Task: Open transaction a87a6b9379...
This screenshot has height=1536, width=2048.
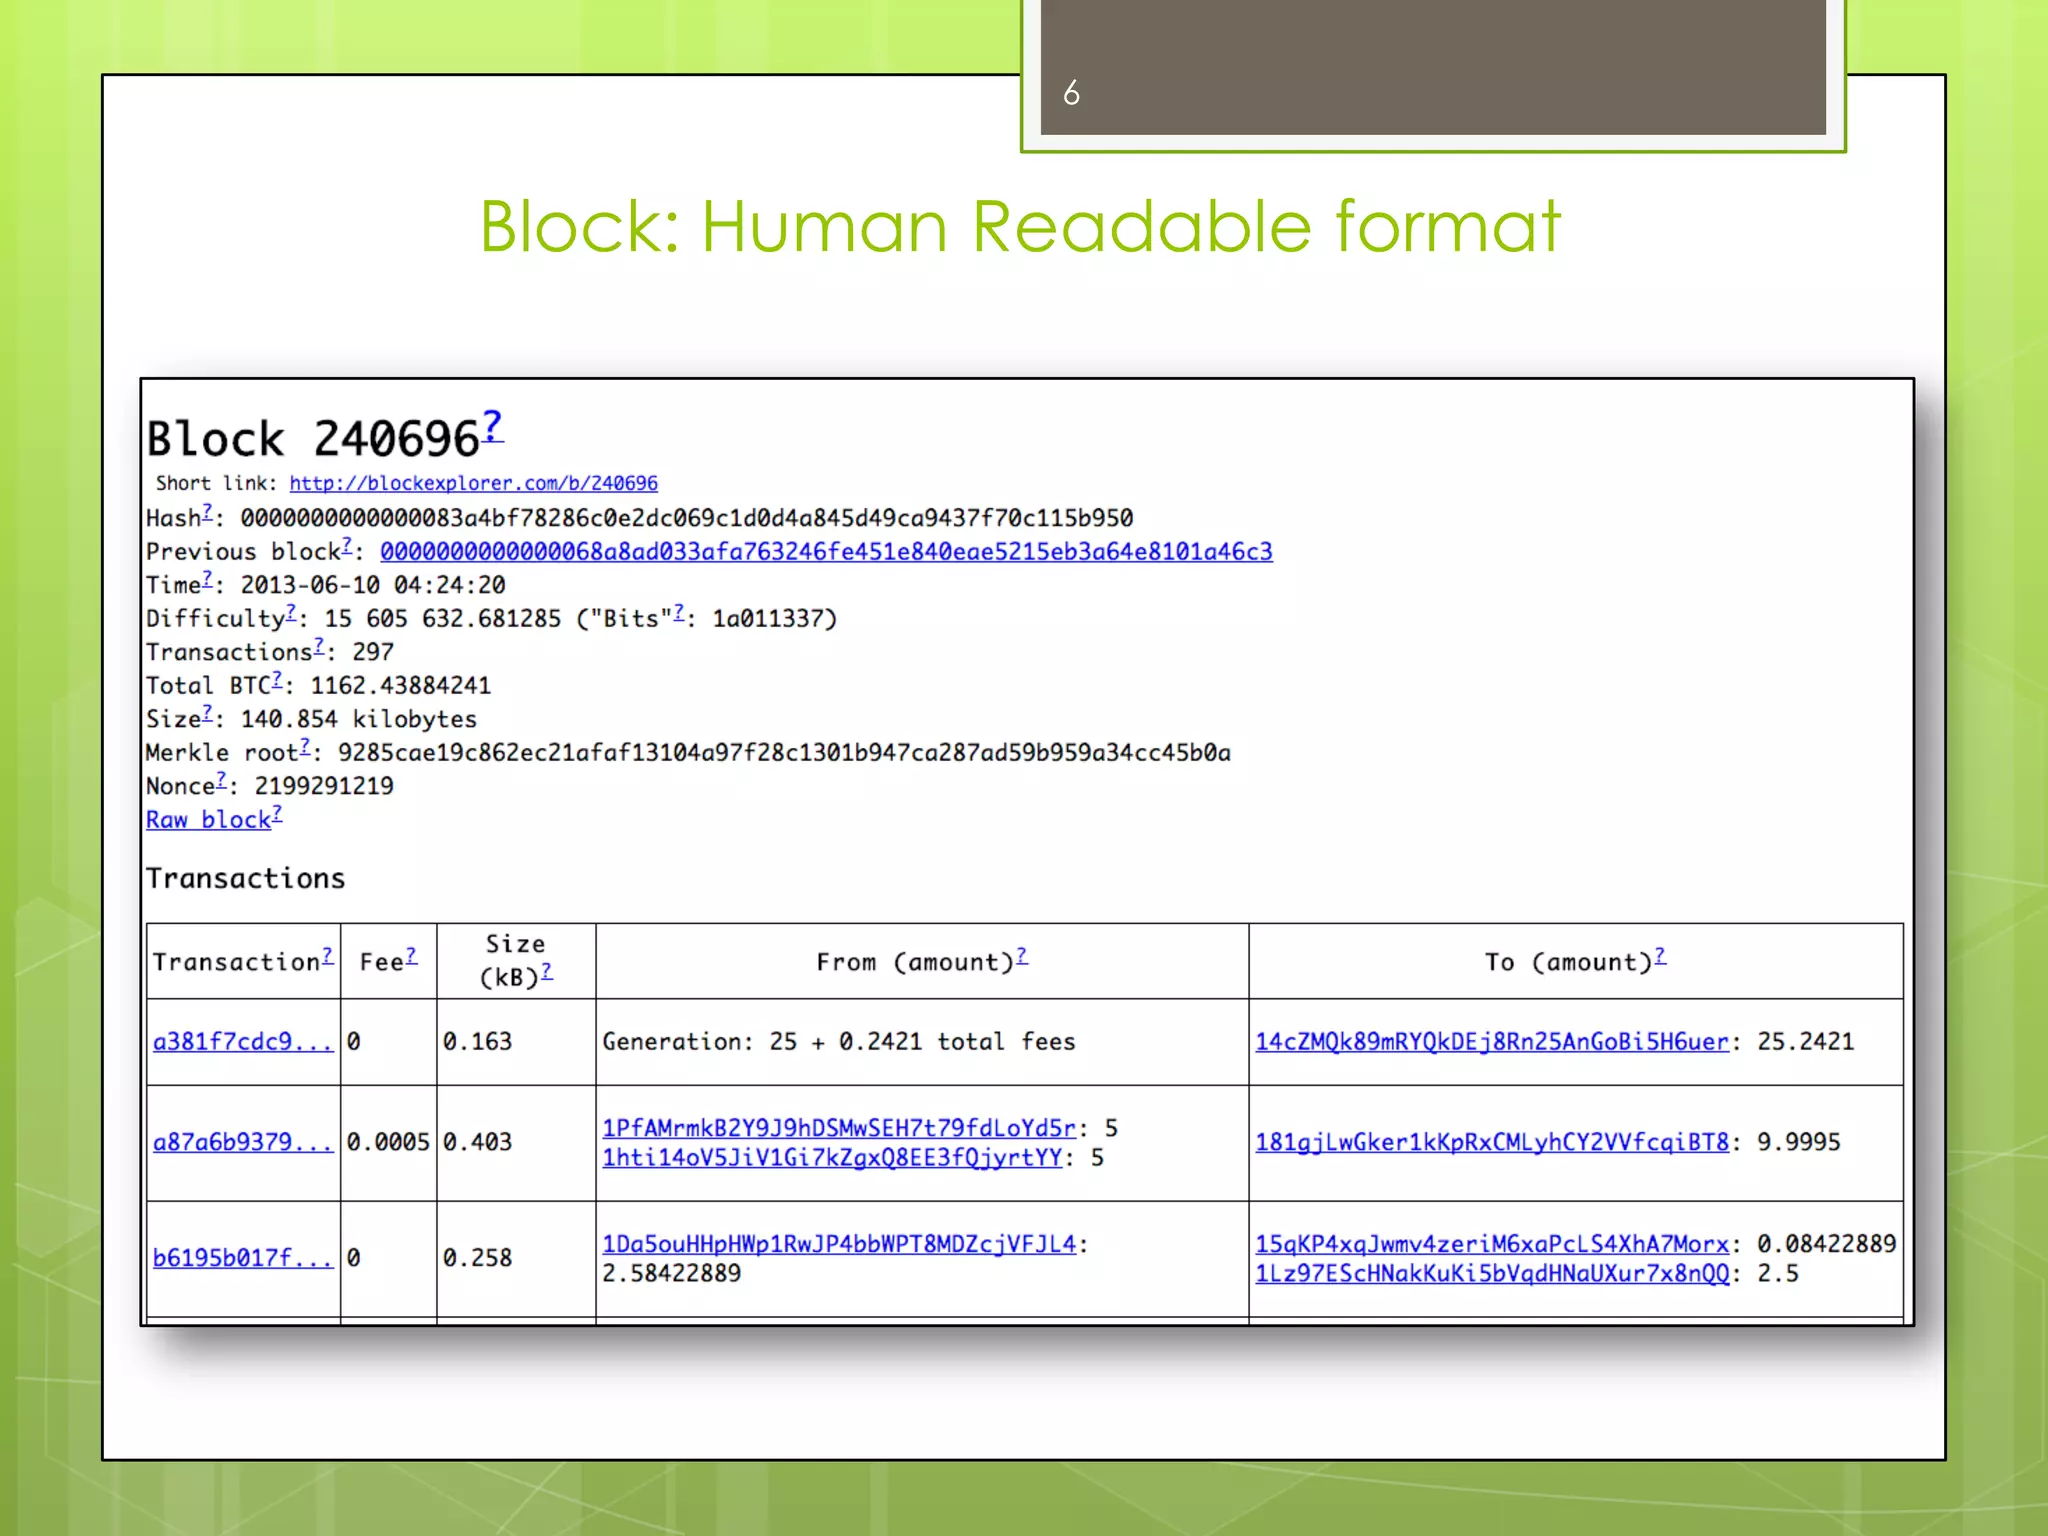Action: click(x=242, y=1142)
